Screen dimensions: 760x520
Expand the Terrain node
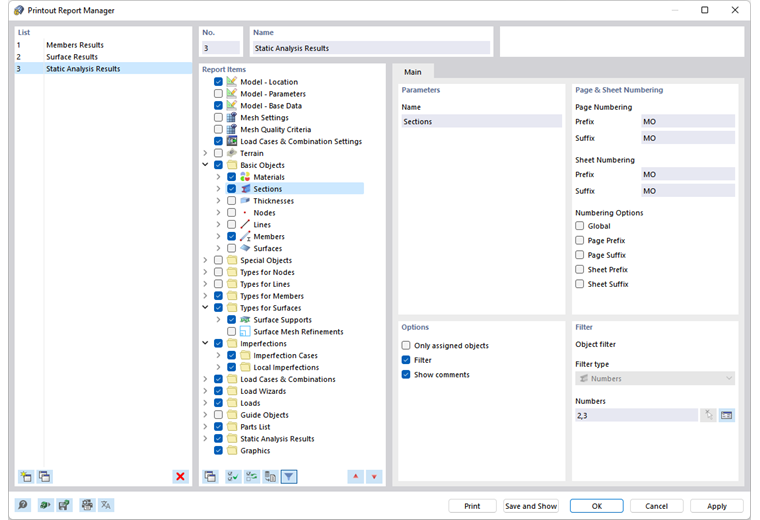[206, 153]
